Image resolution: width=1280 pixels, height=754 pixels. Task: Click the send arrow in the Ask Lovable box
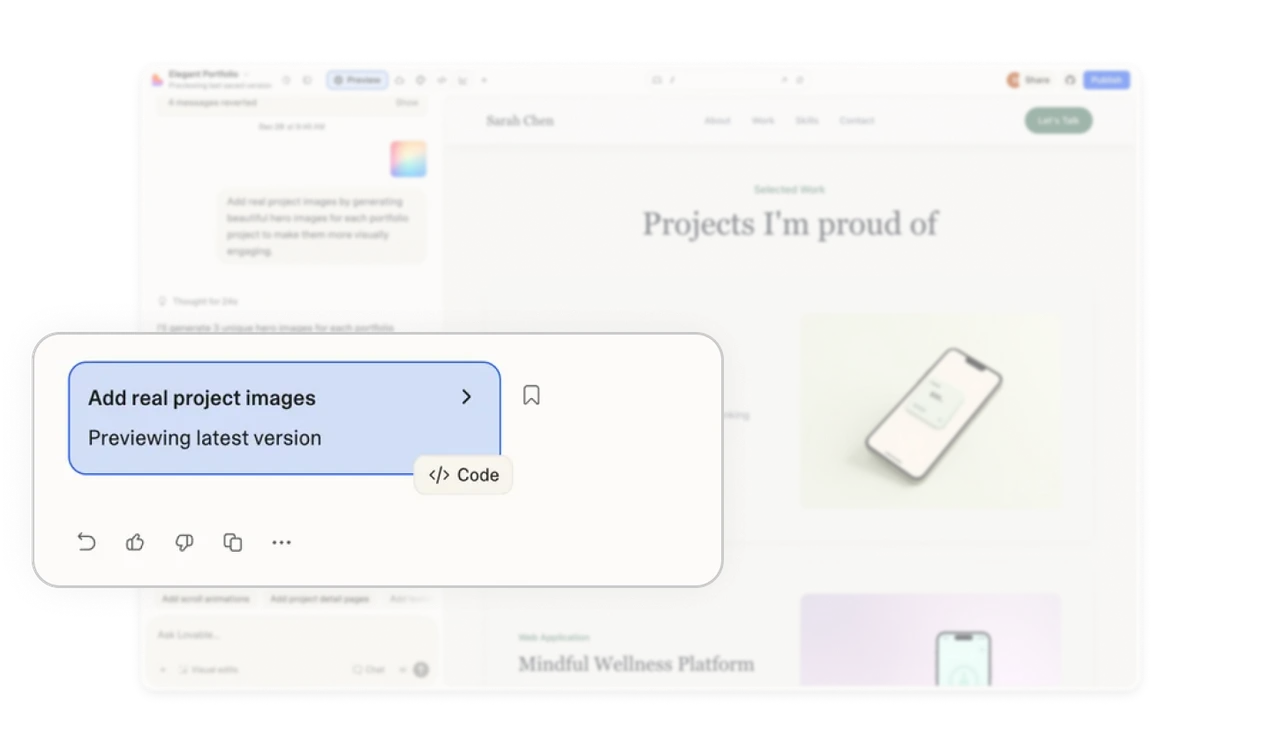coord(419,669)
